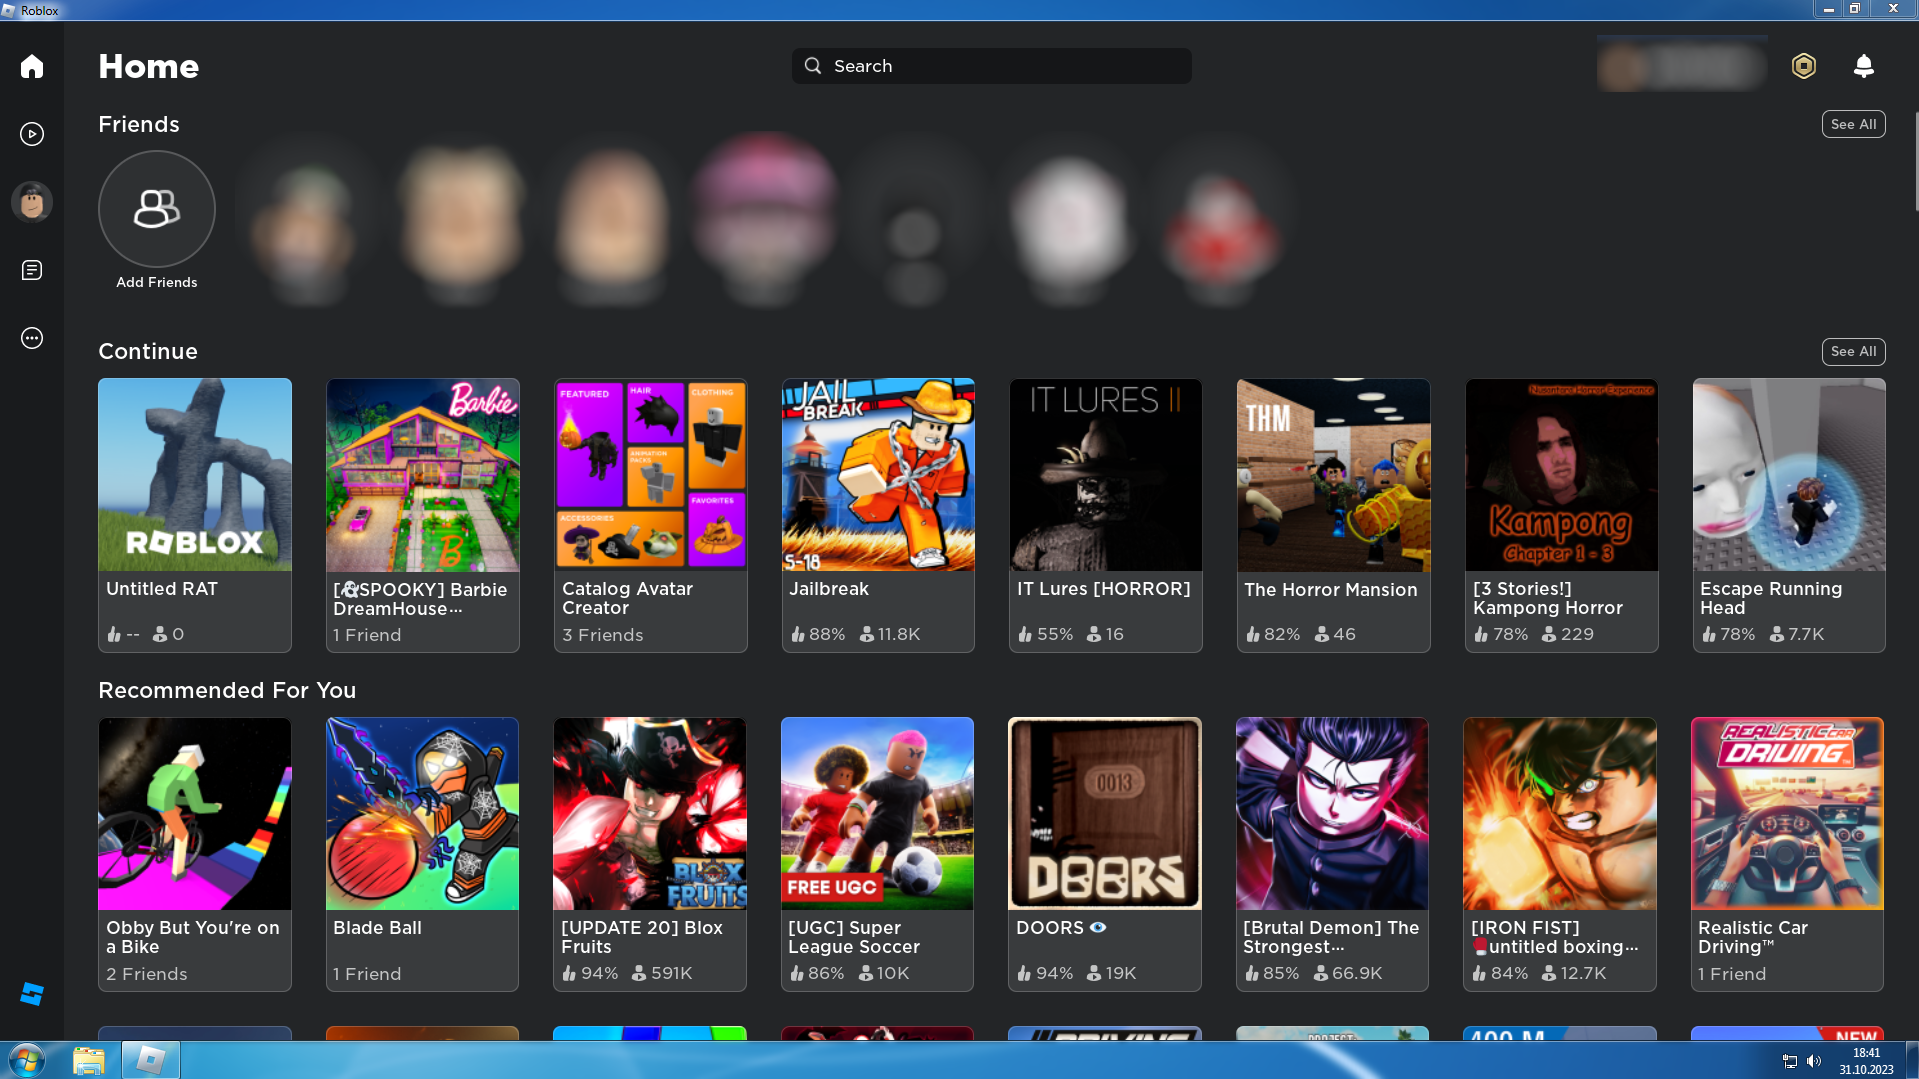Open the Blade Ball thumbnail
Screen dimensions: 1919x1079
422,814
